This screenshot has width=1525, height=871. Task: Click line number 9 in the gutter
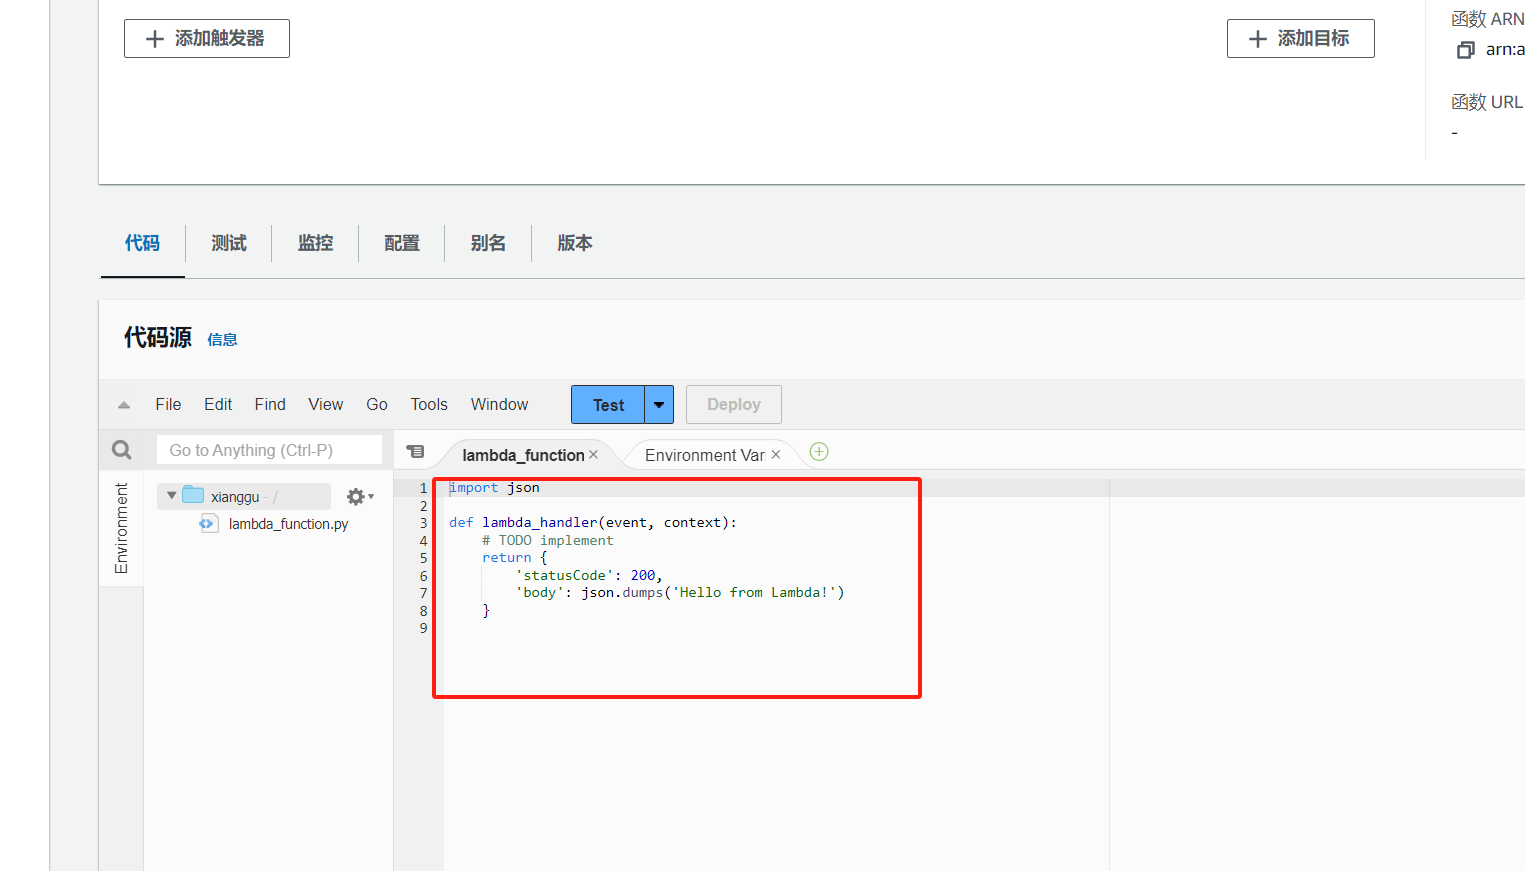click(x=423, y=628)
